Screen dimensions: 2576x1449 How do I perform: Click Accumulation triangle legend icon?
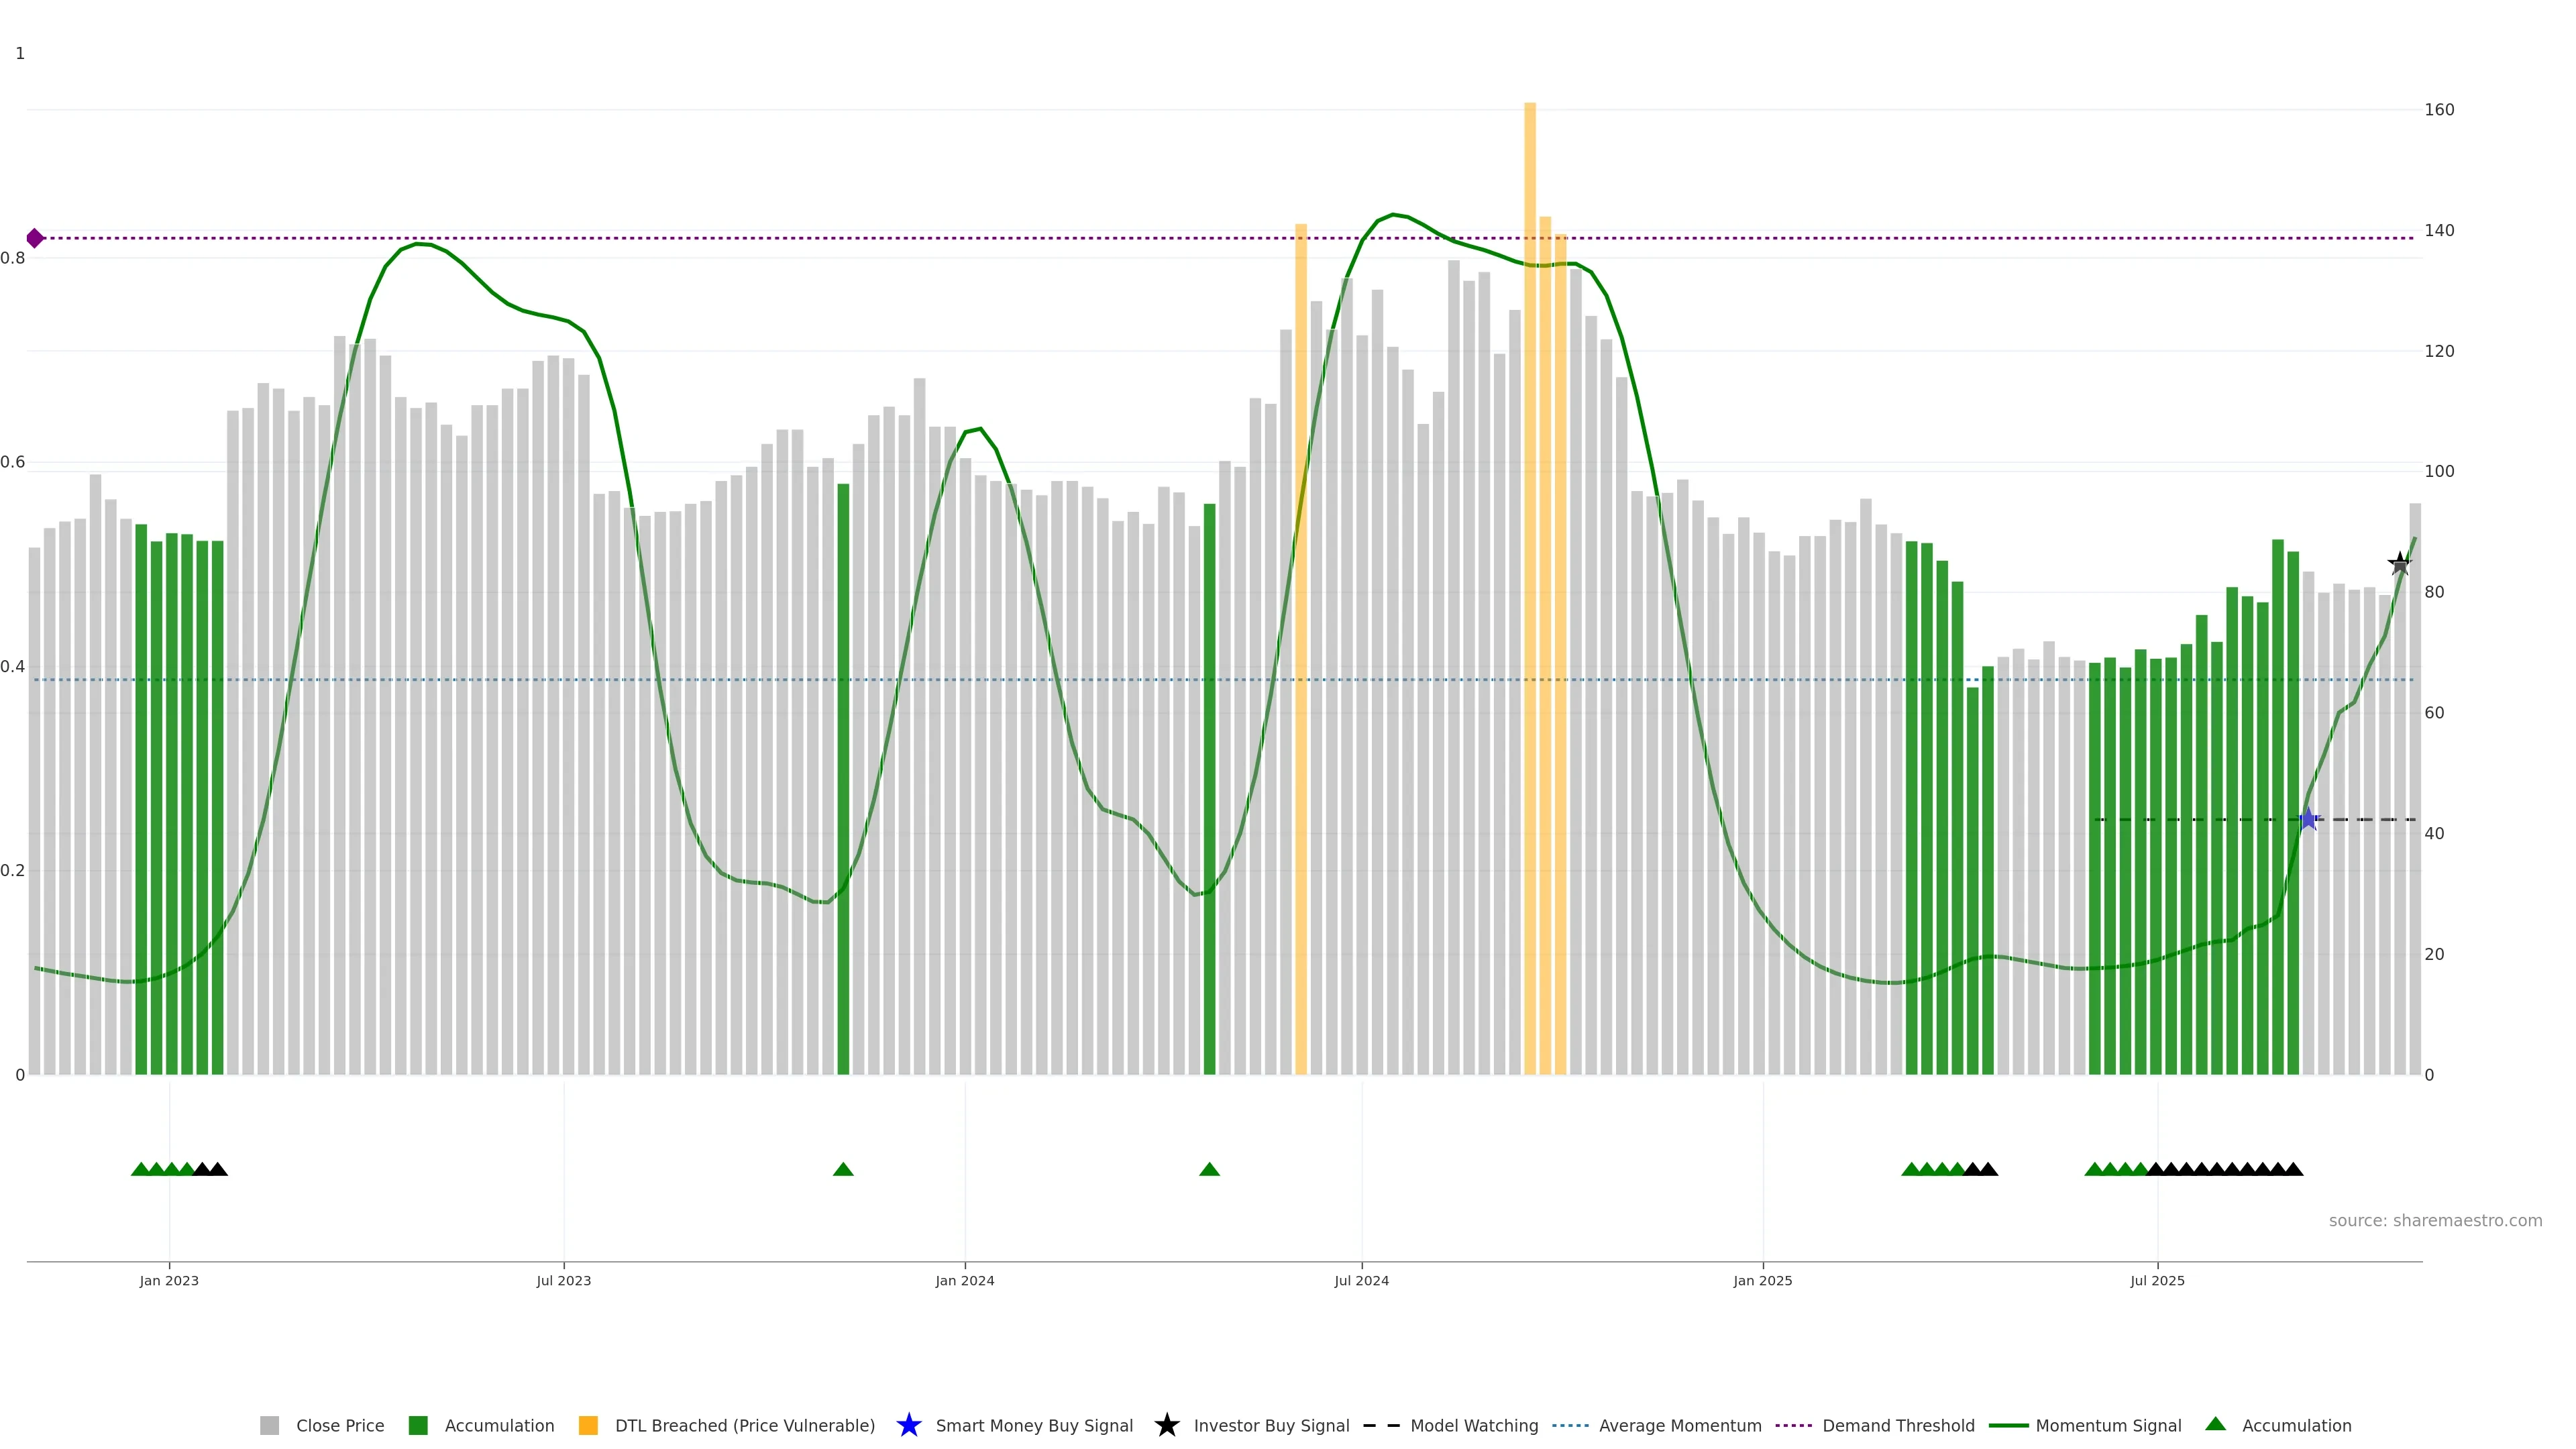[2216, 1424]
